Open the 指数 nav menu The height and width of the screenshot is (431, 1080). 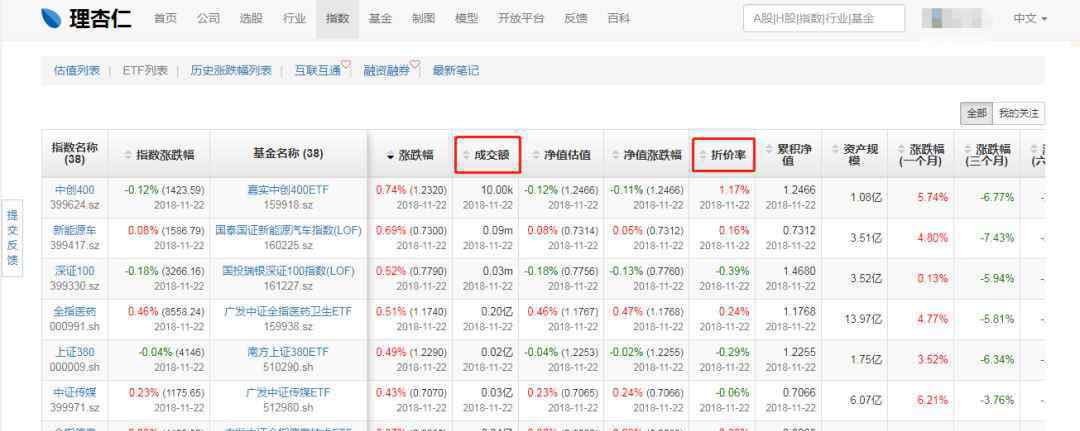click(x=337, y=19)
